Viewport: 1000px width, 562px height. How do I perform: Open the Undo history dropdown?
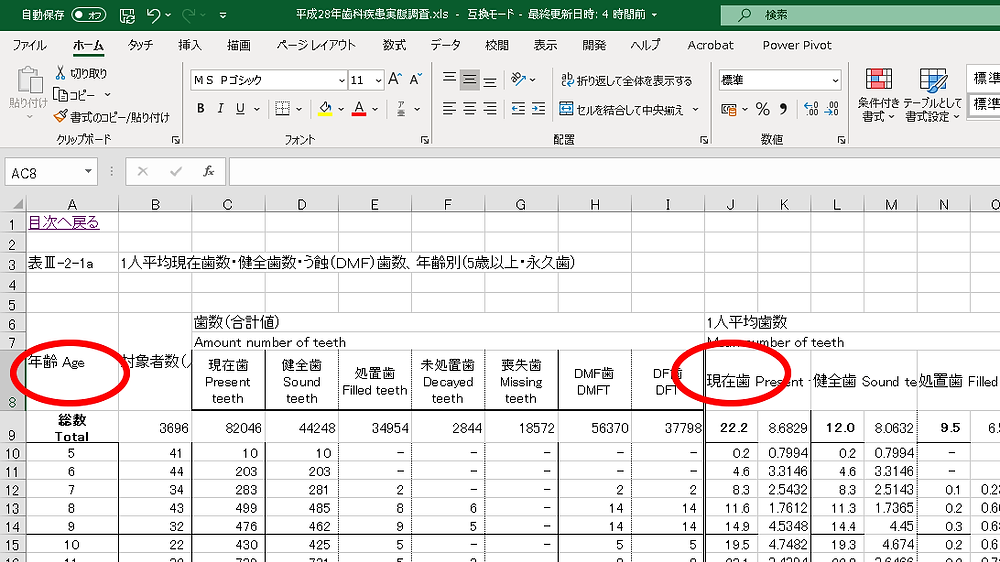pyautogui.click(x=168, y=15)
